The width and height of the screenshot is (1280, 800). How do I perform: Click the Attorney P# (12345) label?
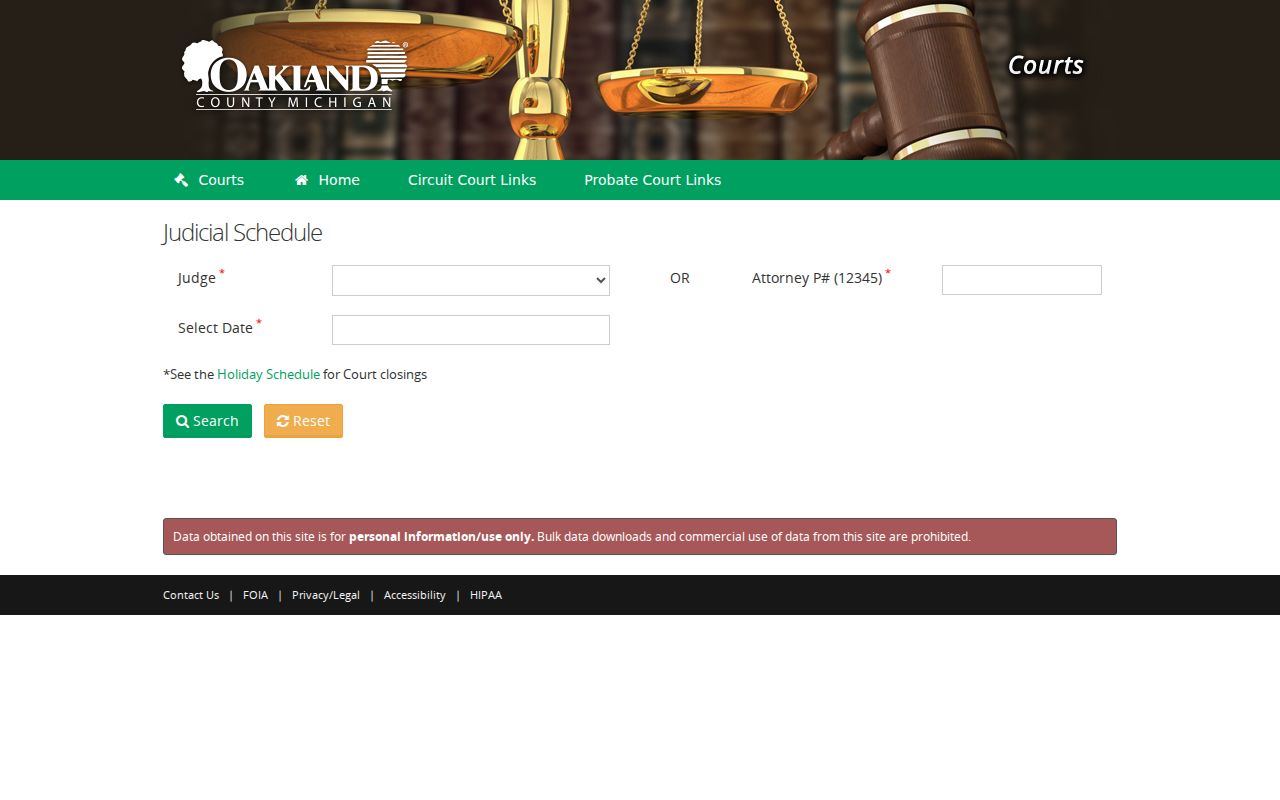click(817, 278)
